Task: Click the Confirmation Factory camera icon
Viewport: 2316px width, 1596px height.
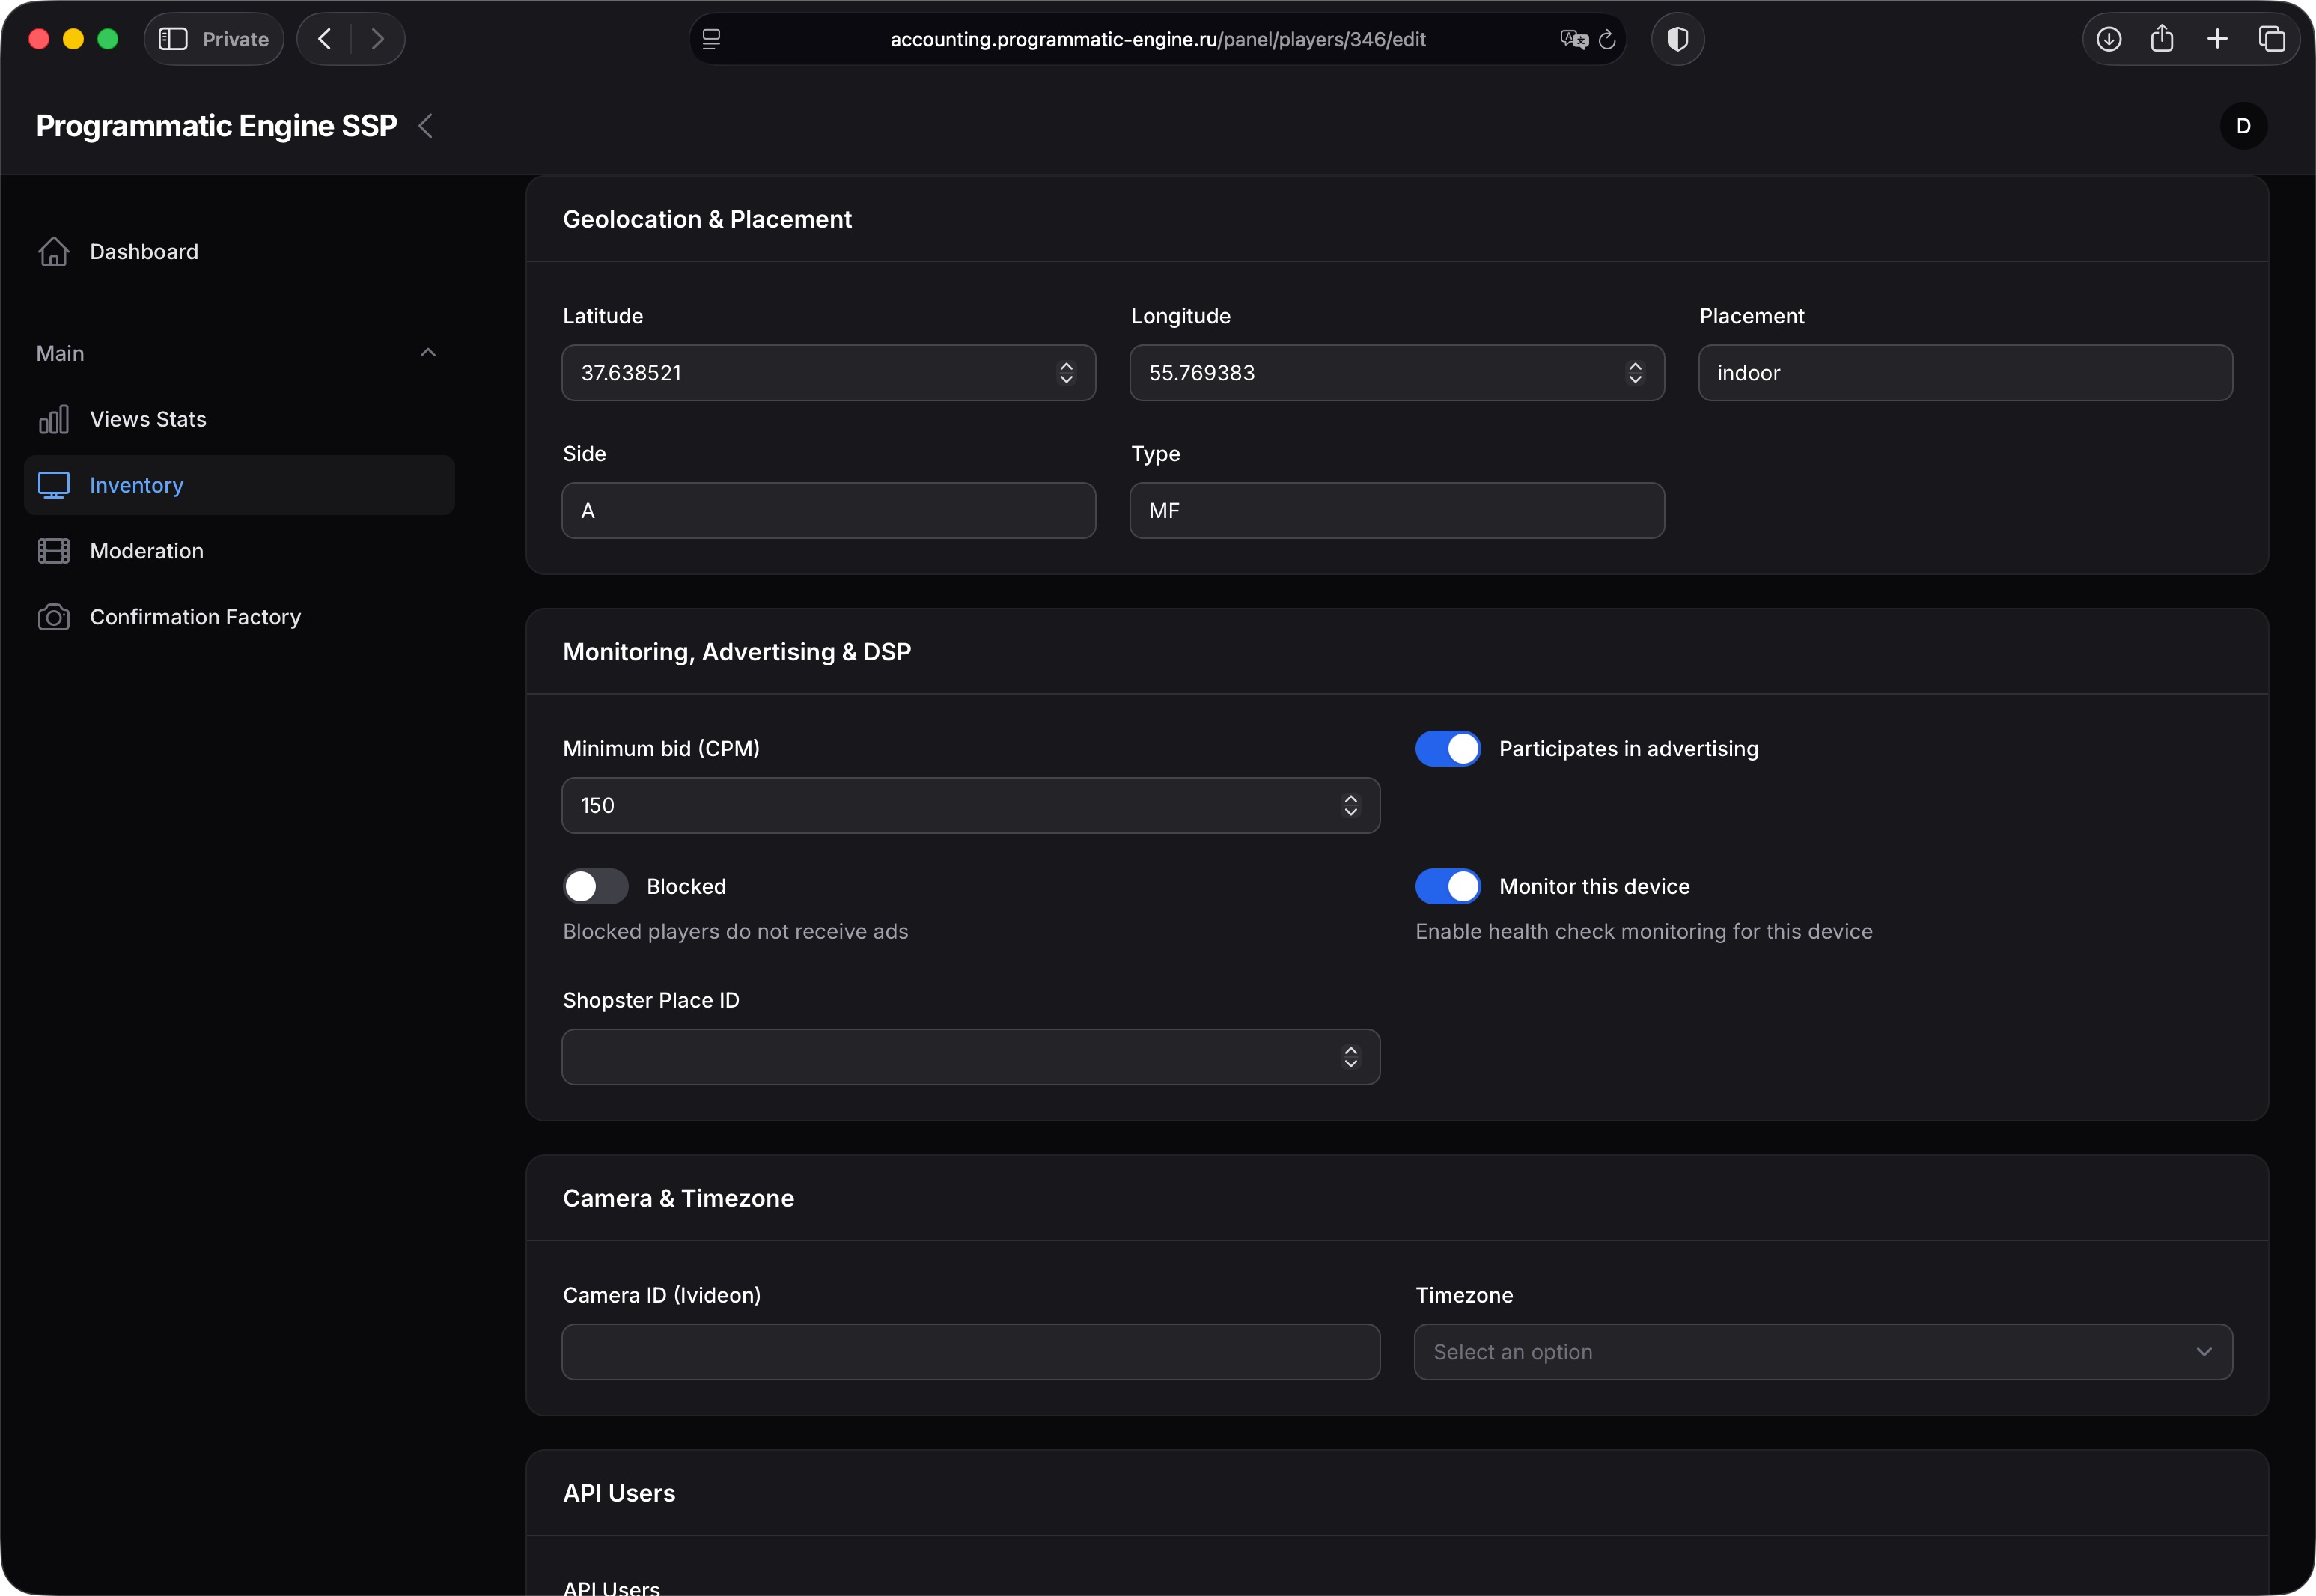Action: (x=53, y=617)
